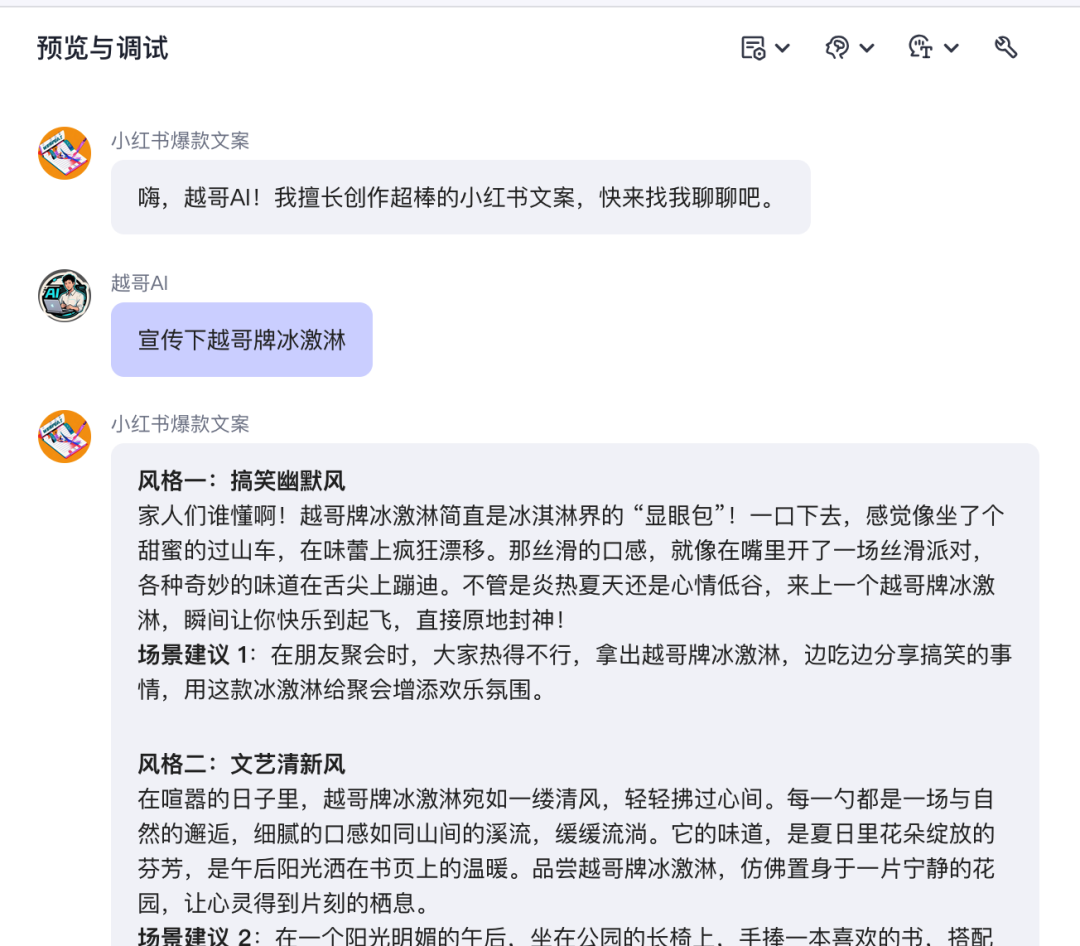Click the 场景建议 2 label

(194, 936)
